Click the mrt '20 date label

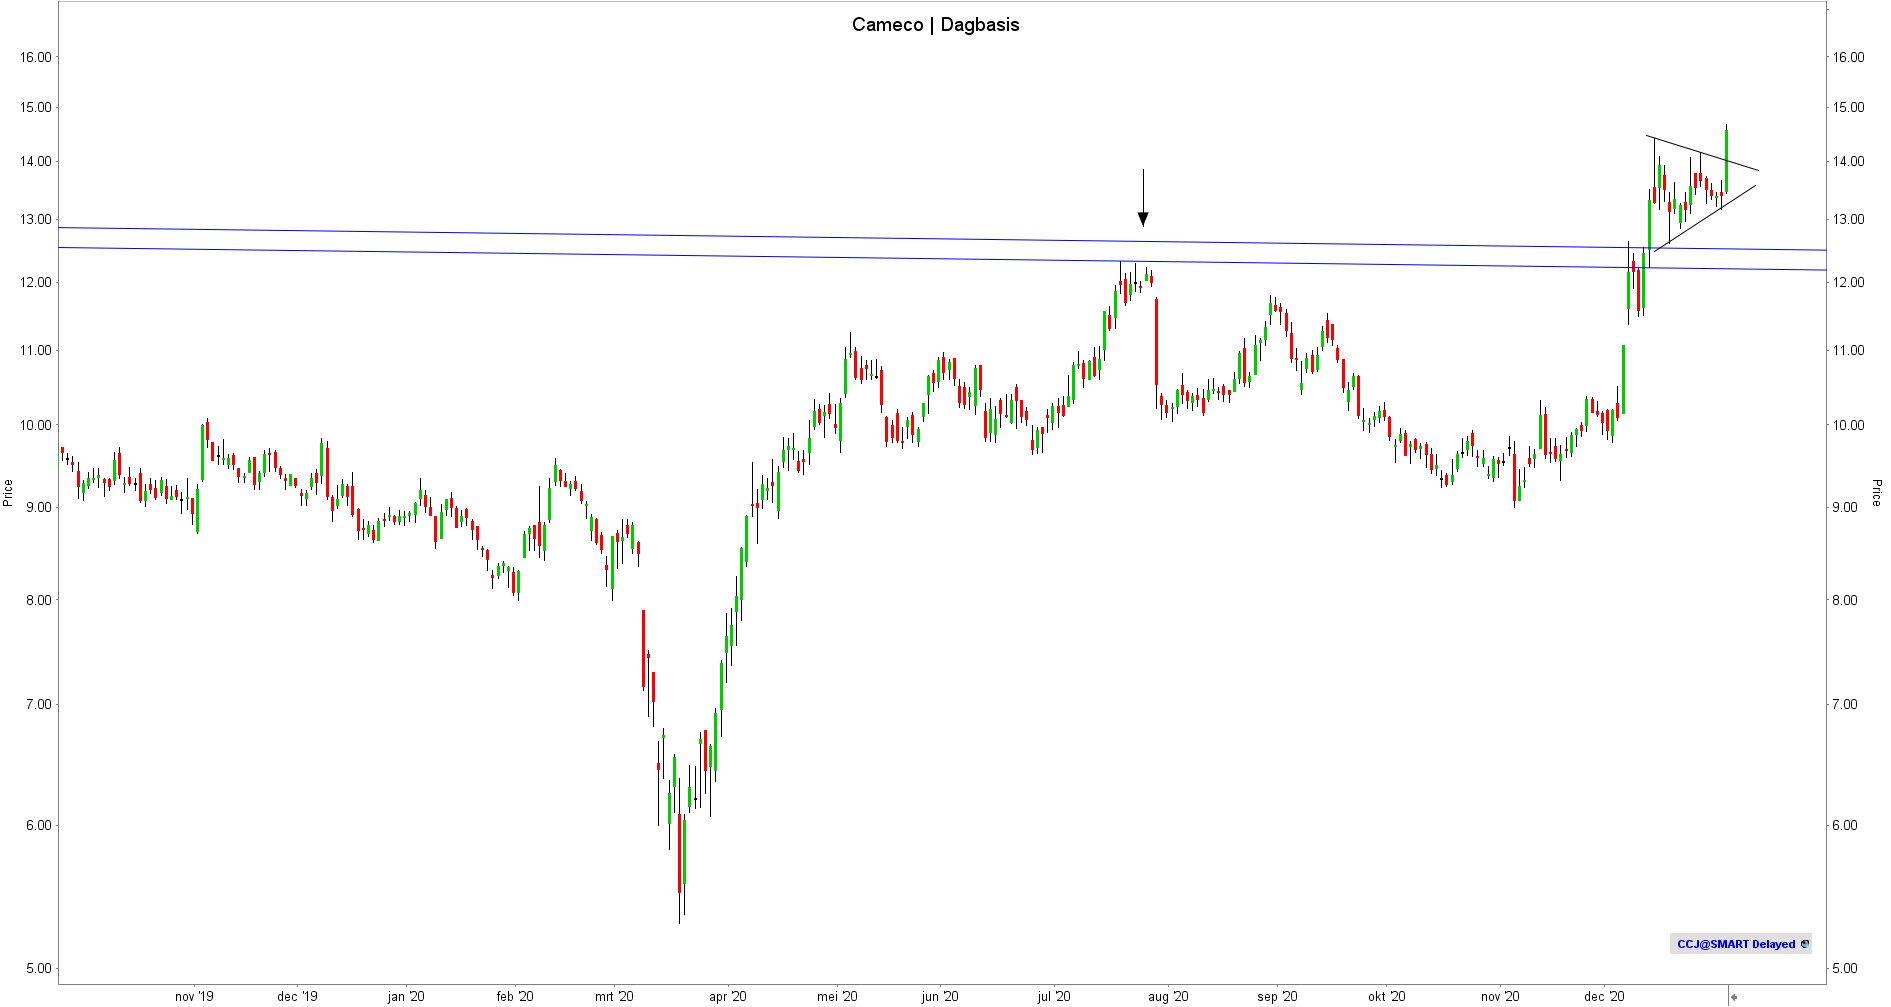pos(614,996)
